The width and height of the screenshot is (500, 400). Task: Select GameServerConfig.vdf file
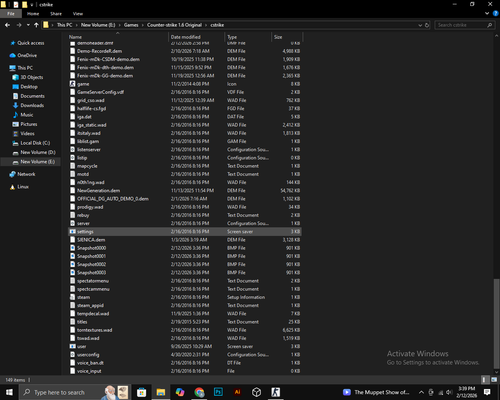[100, 92]
